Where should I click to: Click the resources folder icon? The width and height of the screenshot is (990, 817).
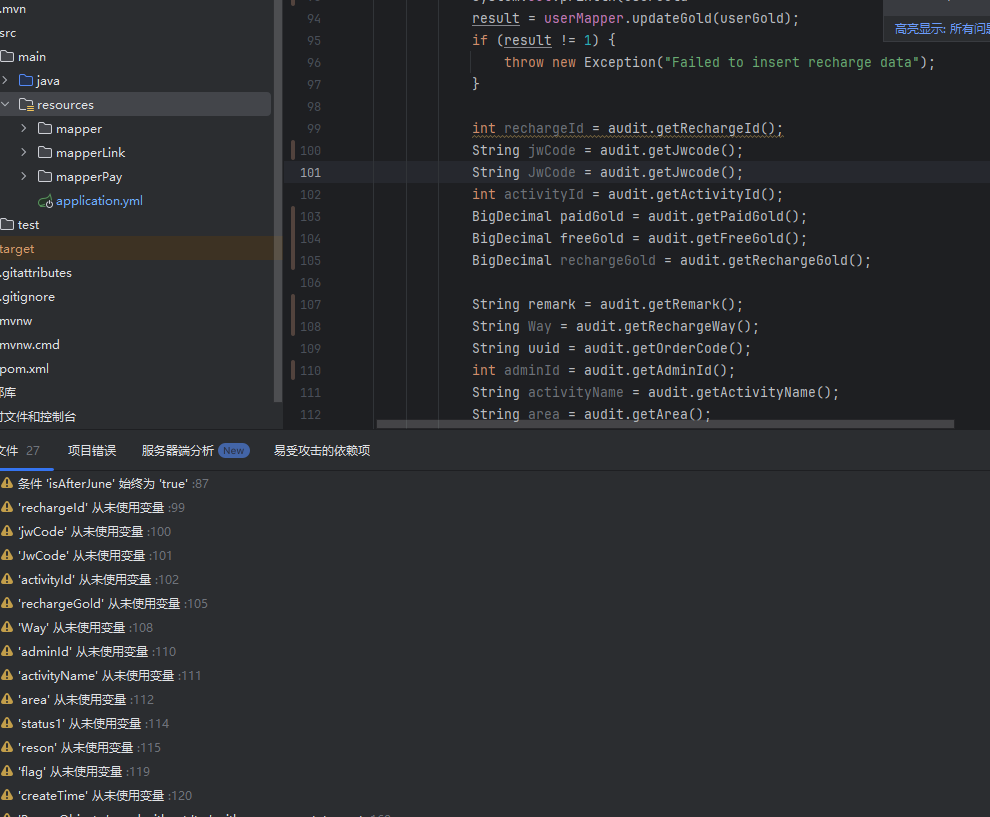pos(26,104)
